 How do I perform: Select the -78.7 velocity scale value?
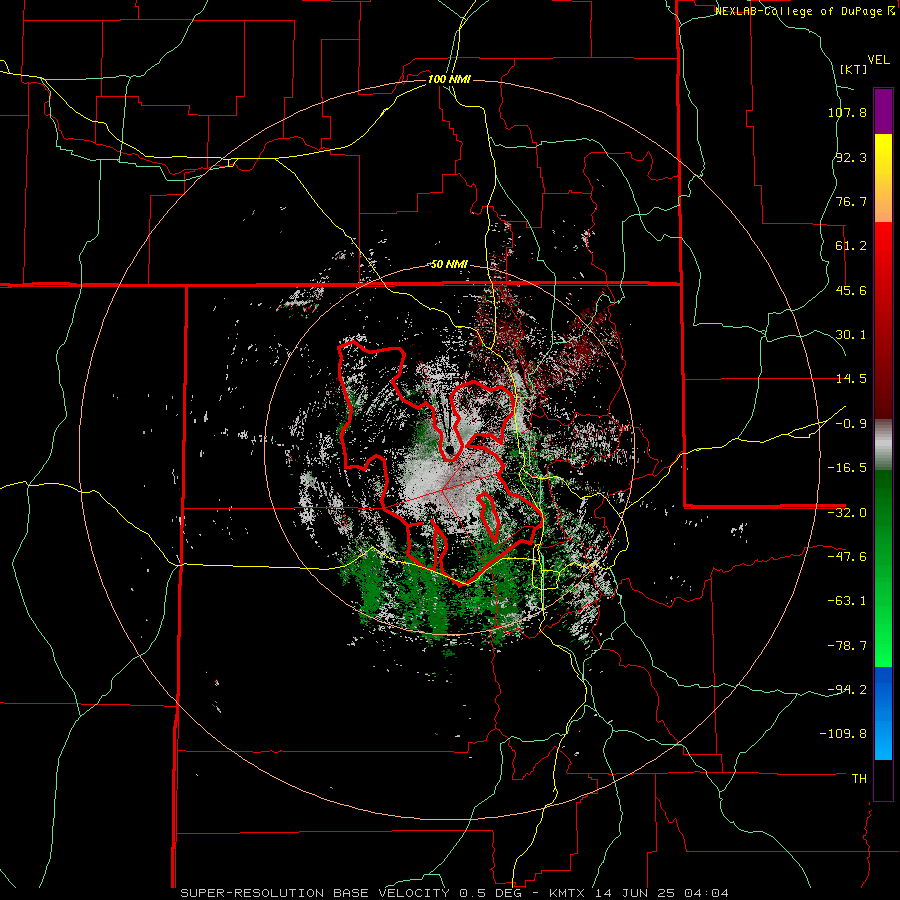[x=847, y=646]
